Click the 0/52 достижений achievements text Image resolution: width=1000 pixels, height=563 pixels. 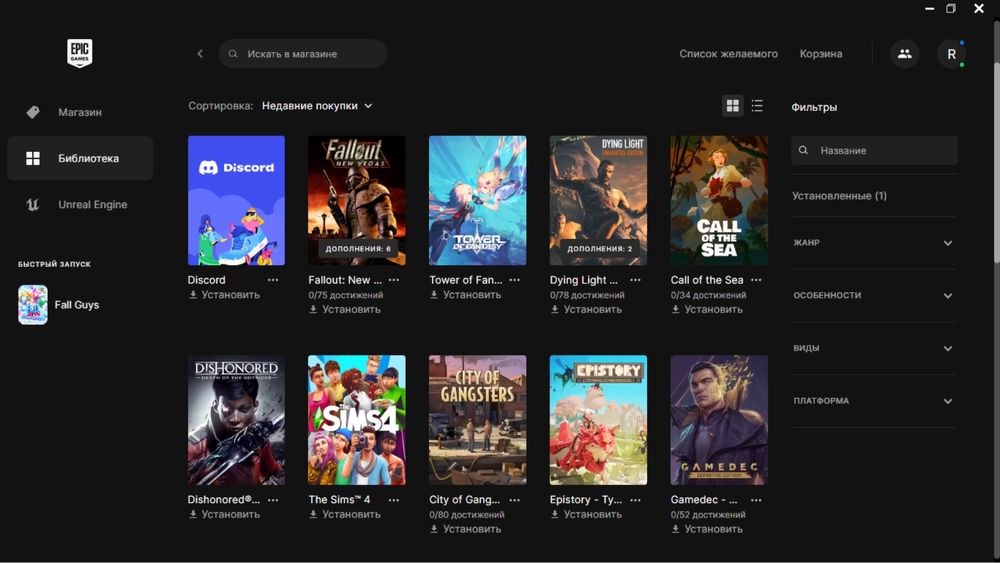[709, 515]
